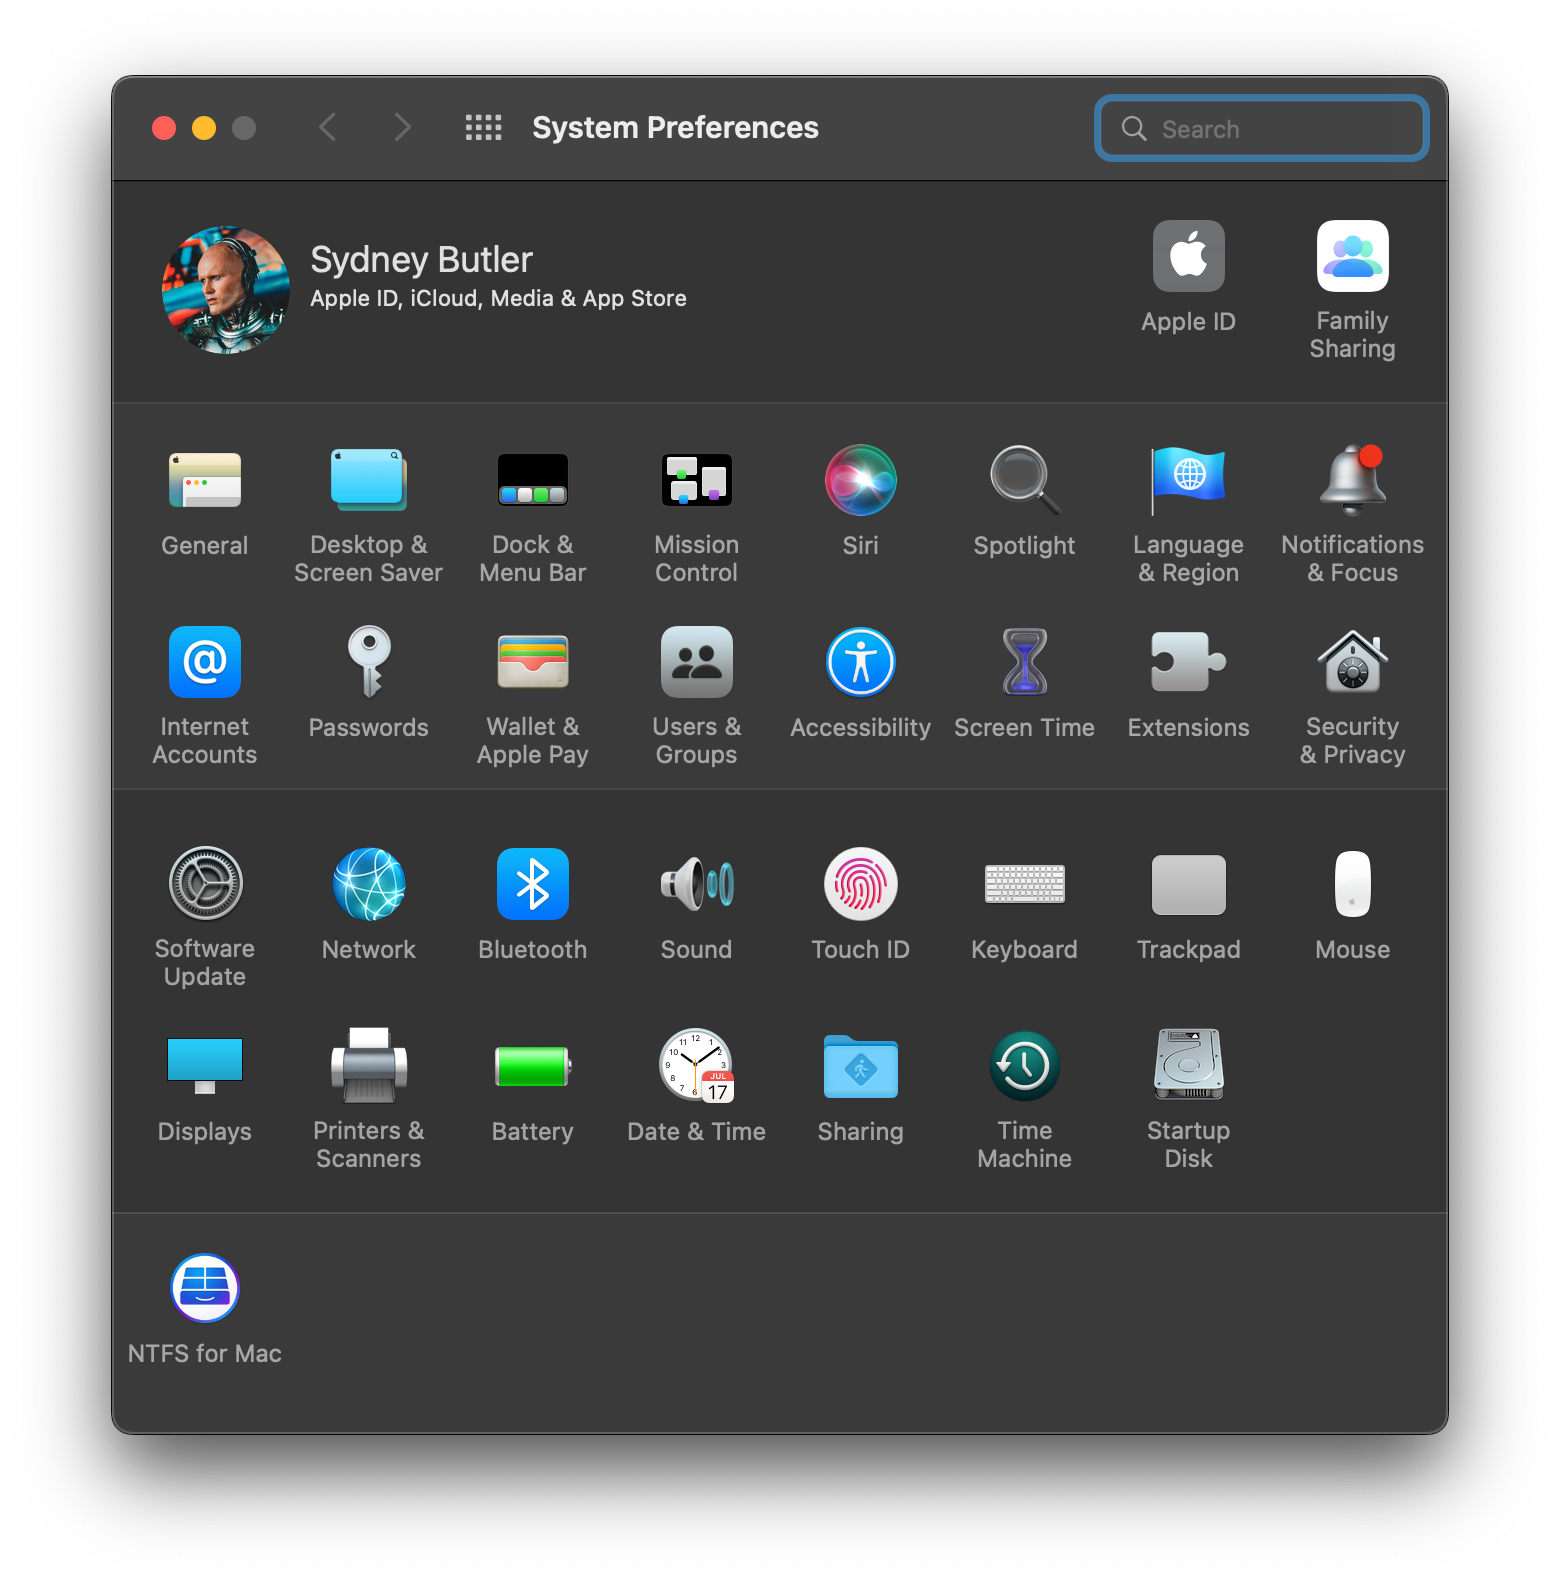Image resolution: width=1560 pixels, height=1582 pixels.
Task: Open Security & Privacy settings
Action: tap(1352, 663)
